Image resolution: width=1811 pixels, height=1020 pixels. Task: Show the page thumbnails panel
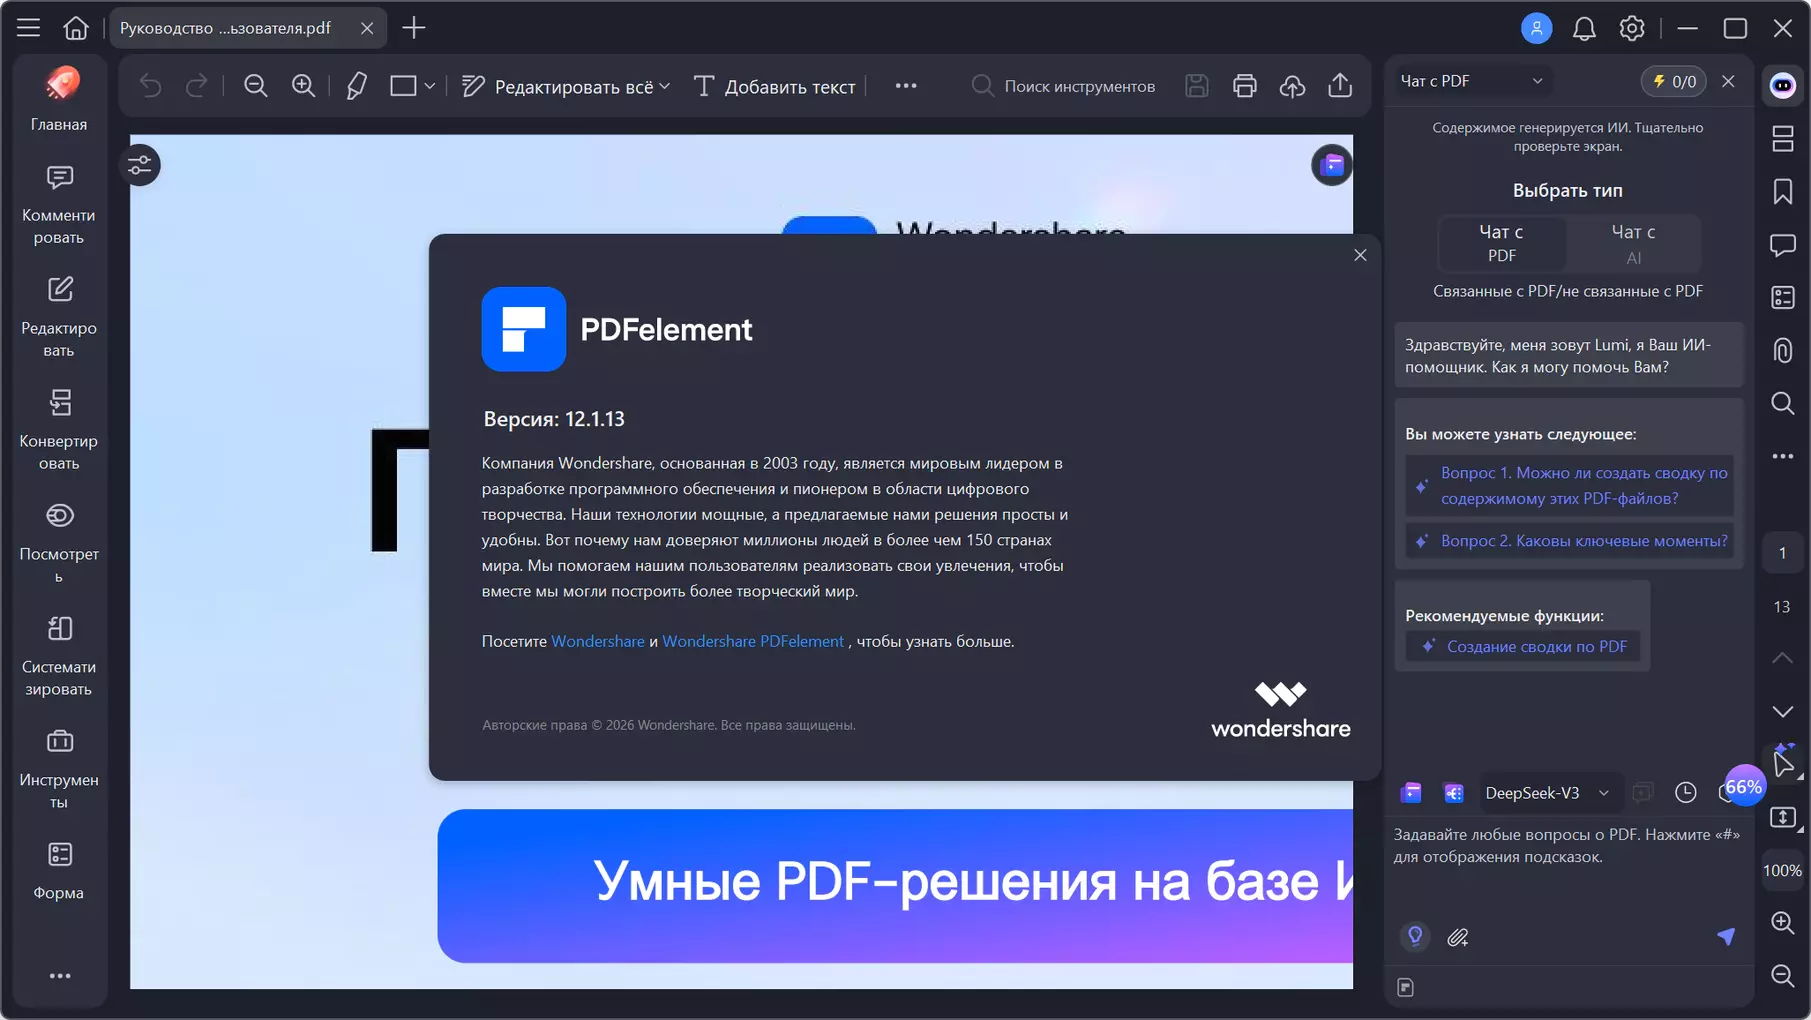coord(1783,139)
